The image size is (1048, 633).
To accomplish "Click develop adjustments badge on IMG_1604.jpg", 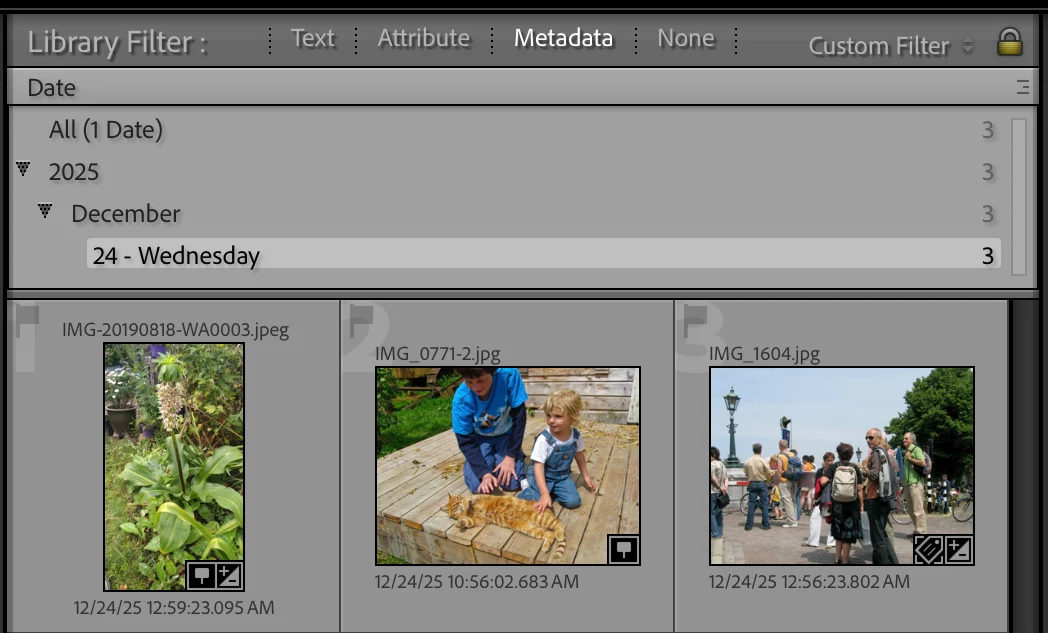I will pyautogui.click(x=958, y=550).
